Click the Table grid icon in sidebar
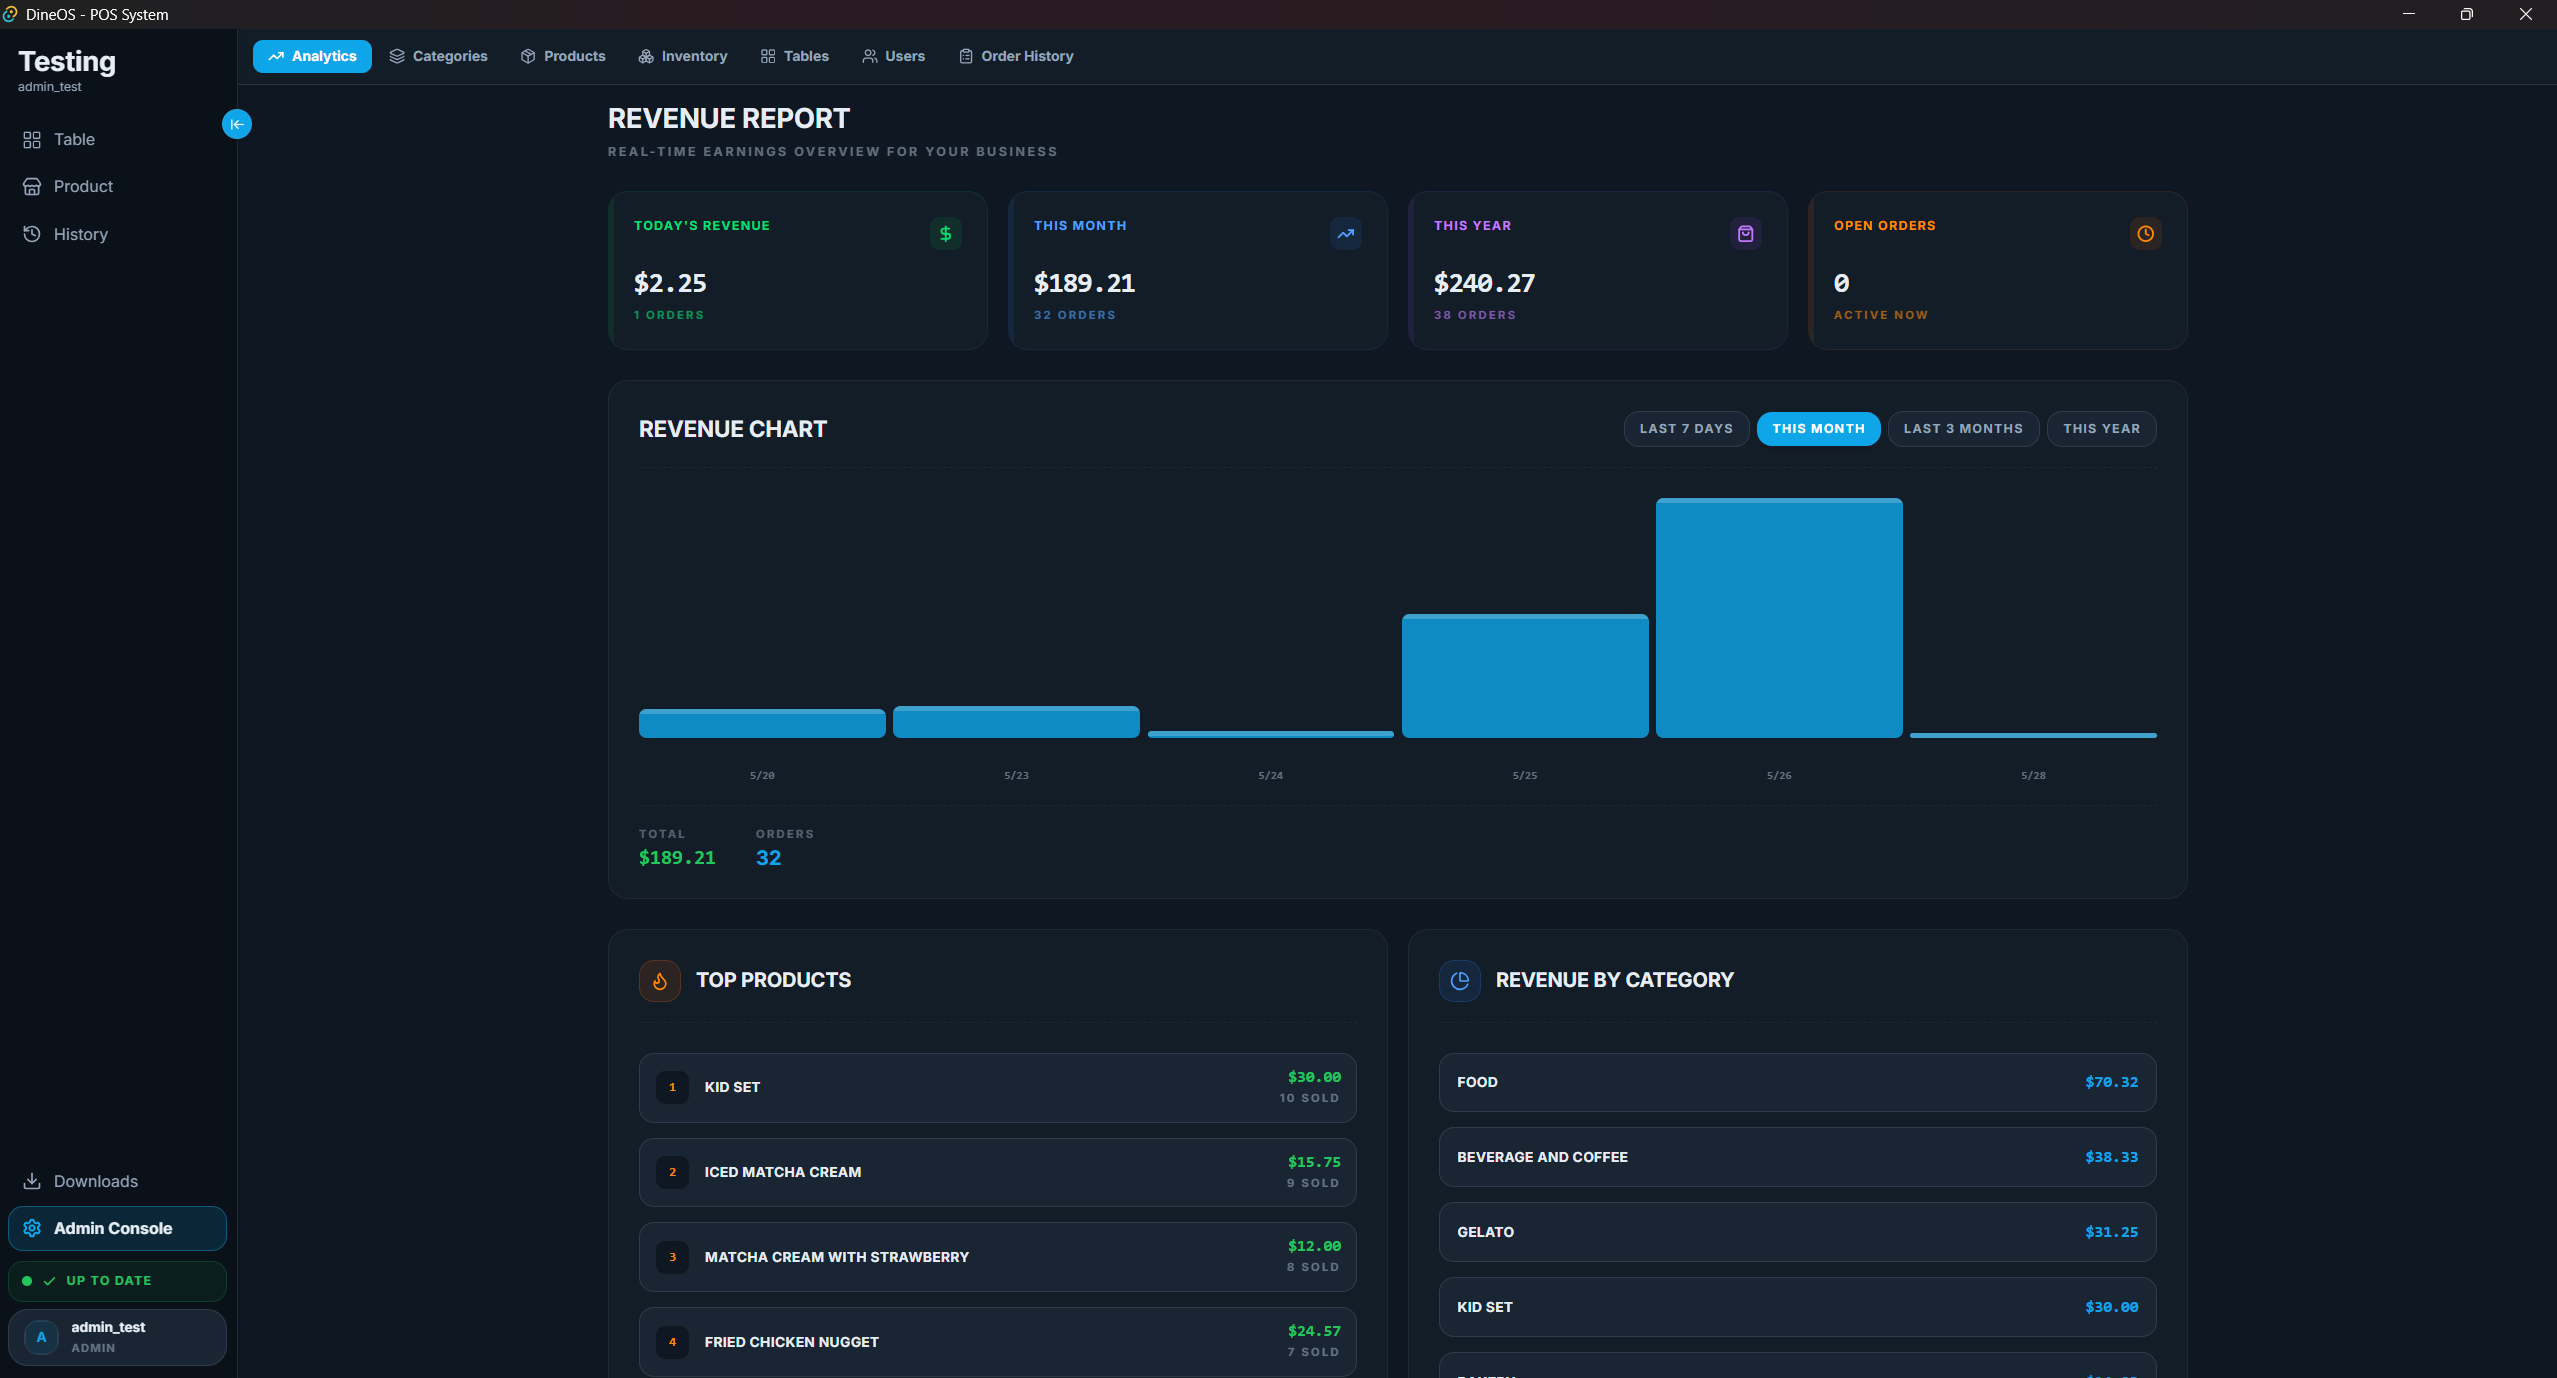Screen dimensions: 2557x1378 click(32, 140)
